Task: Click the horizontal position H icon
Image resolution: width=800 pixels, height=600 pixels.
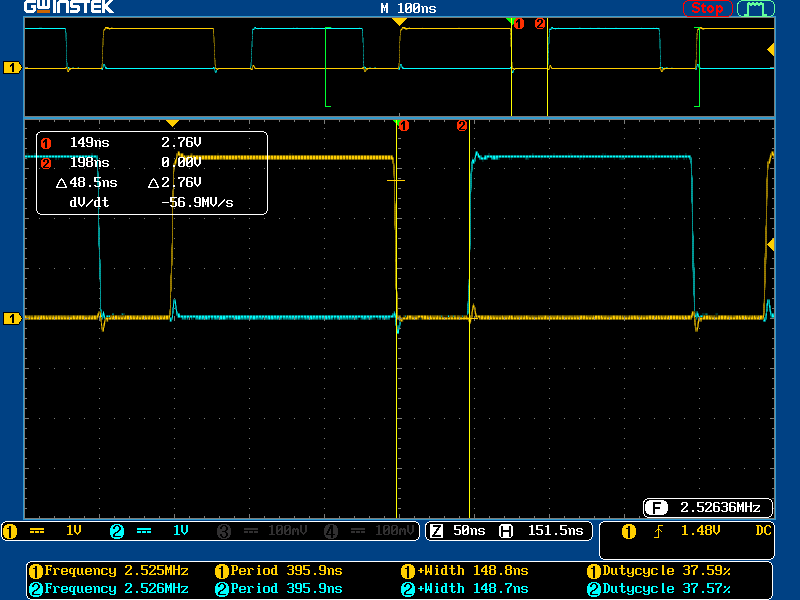Action: pyautogui.click(x=506, y=531)
